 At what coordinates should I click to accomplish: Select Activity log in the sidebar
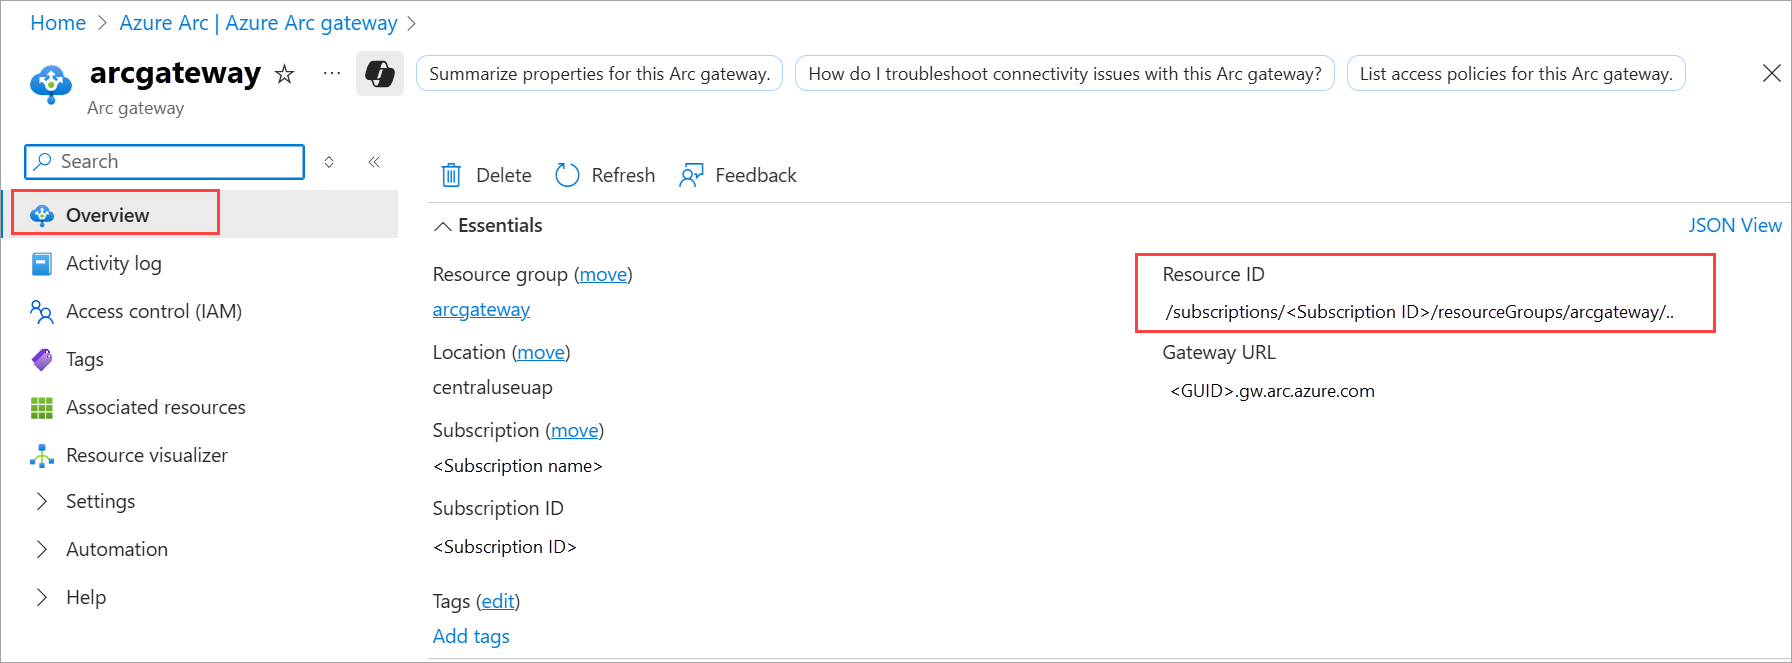(113, 264)
